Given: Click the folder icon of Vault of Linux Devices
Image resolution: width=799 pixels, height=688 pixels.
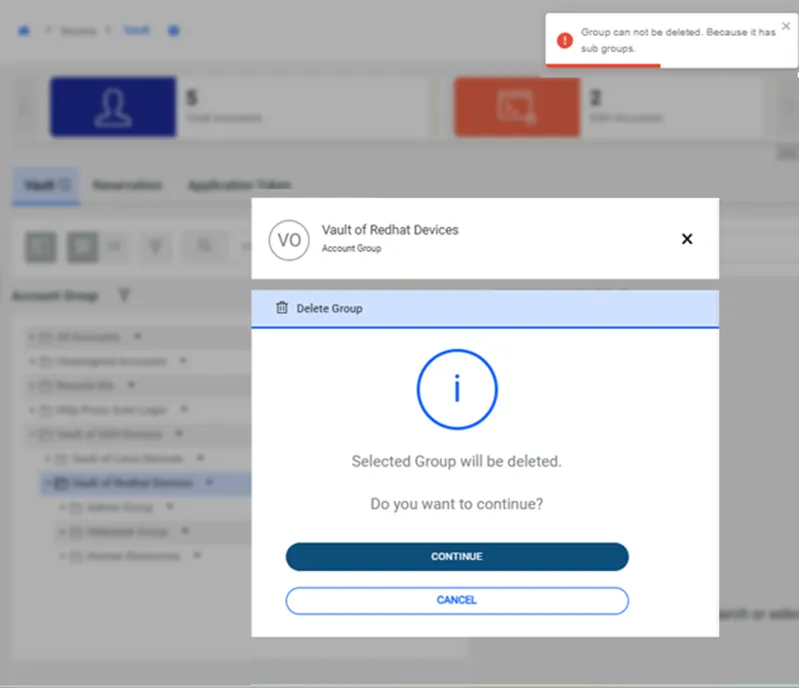Looking at the screenshot, I should [61, 459].
